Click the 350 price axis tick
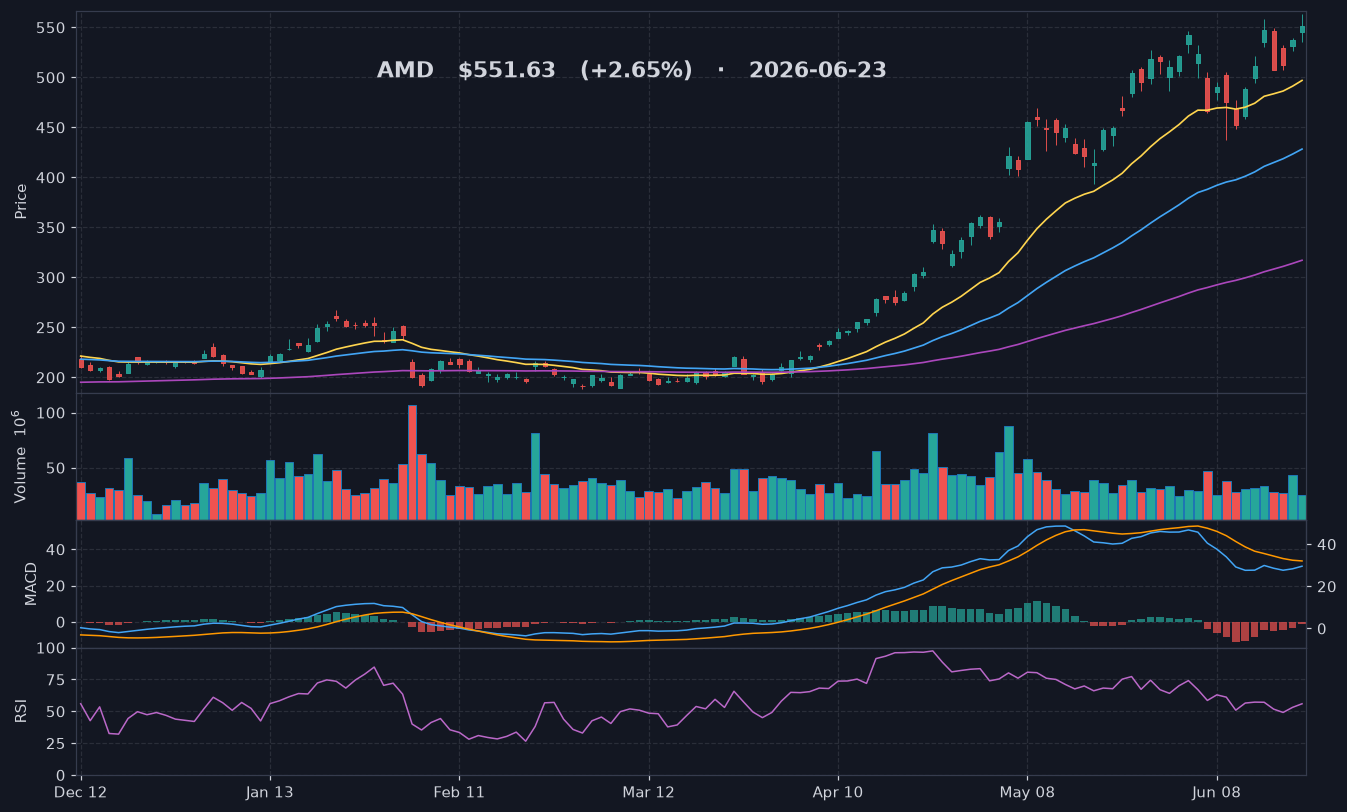This screenshot has width=1347, height=812. coord(52,228)
